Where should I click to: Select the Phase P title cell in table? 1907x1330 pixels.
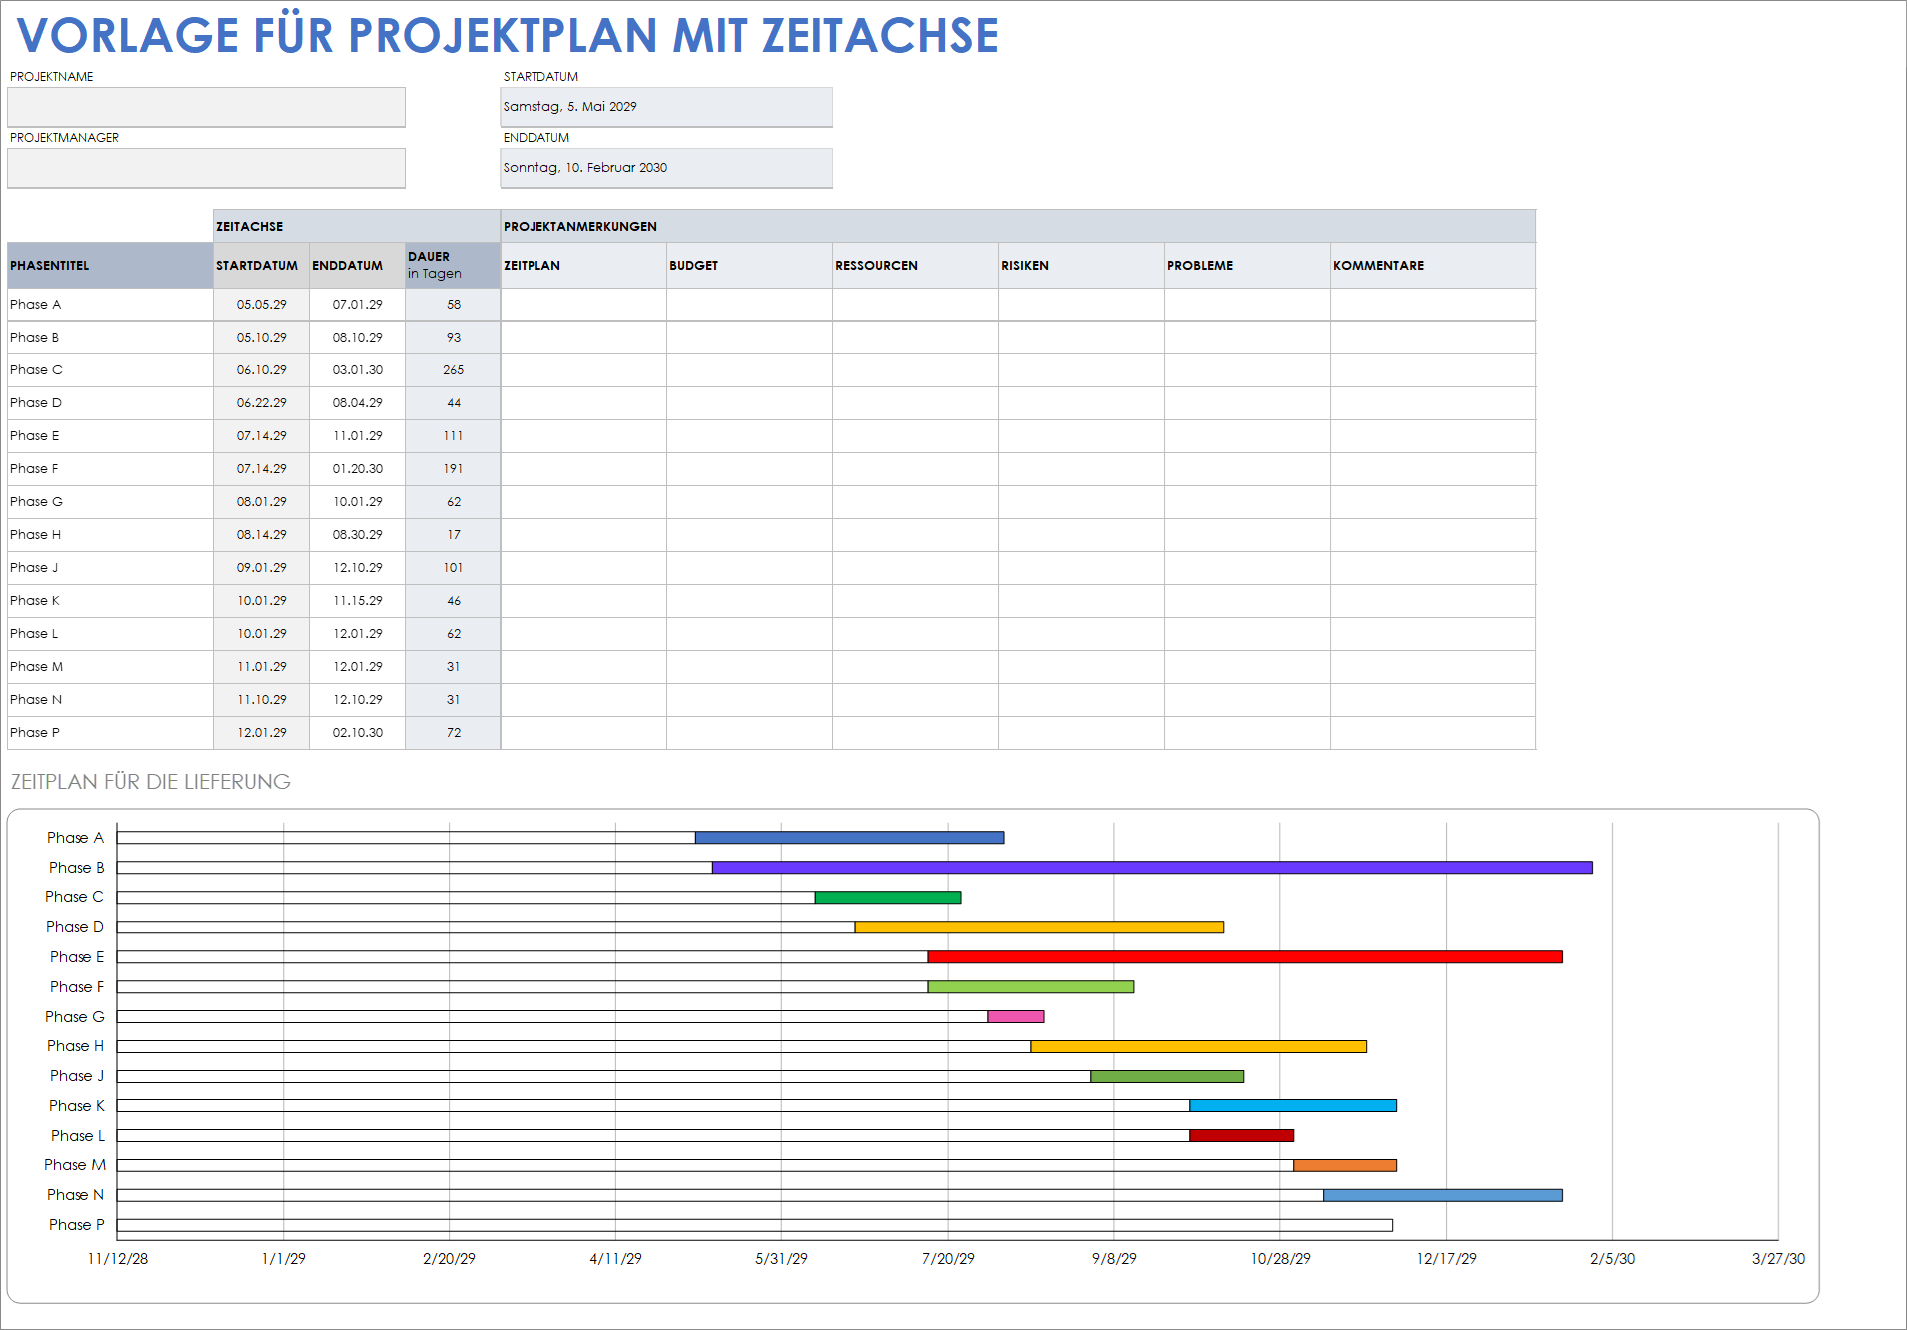coord(110,733)
